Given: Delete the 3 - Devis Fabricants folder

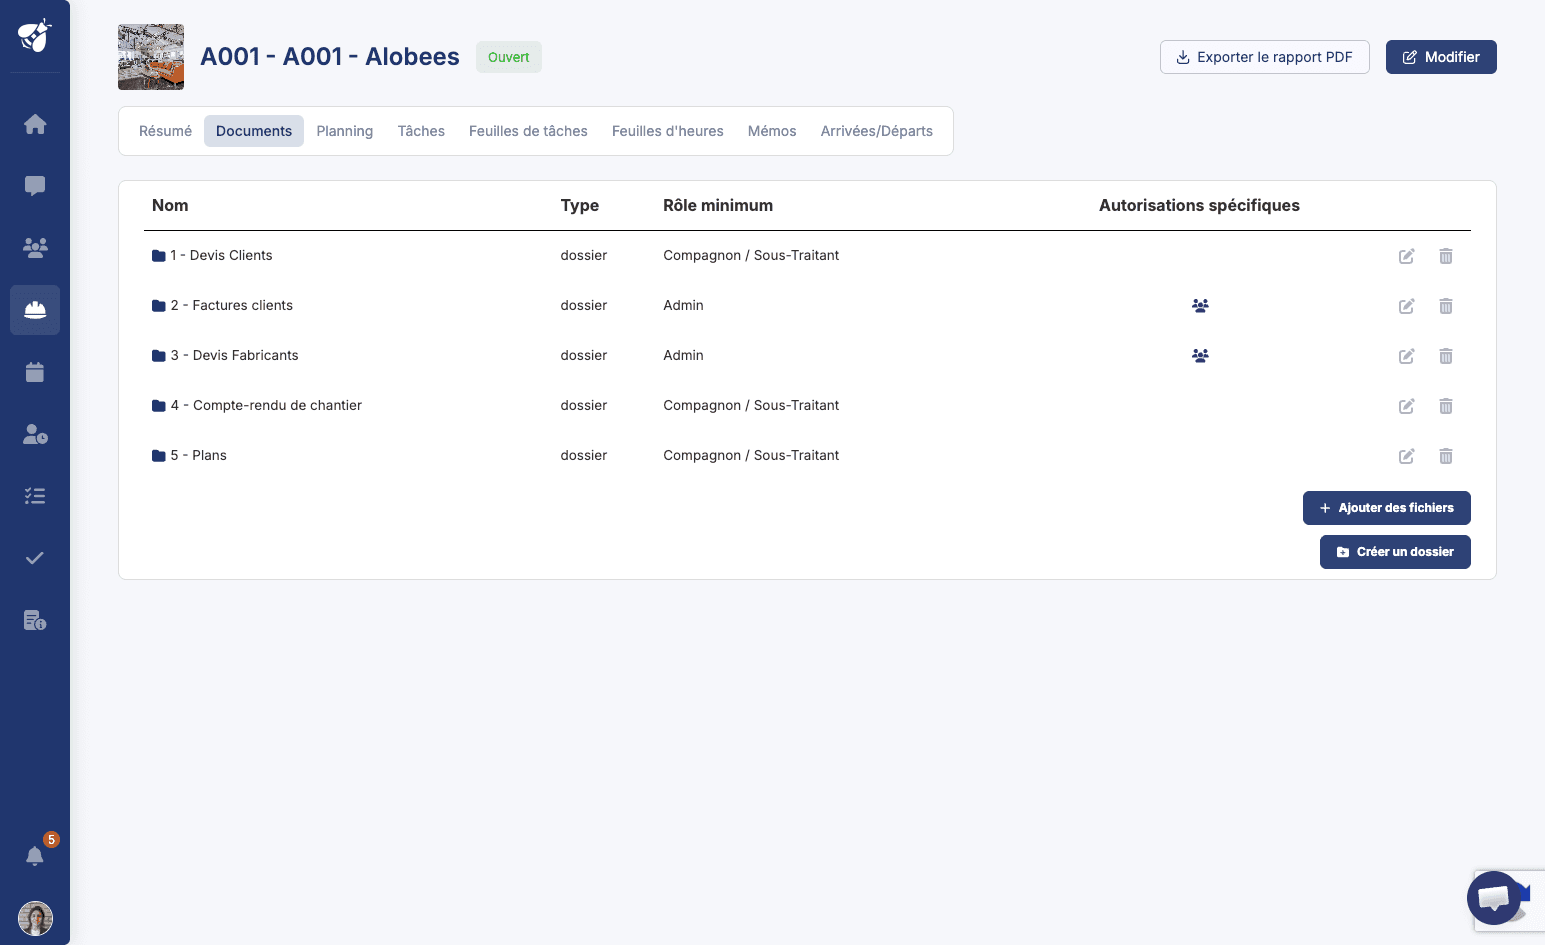Looking at the screenshot, I should click(1446, 356).
